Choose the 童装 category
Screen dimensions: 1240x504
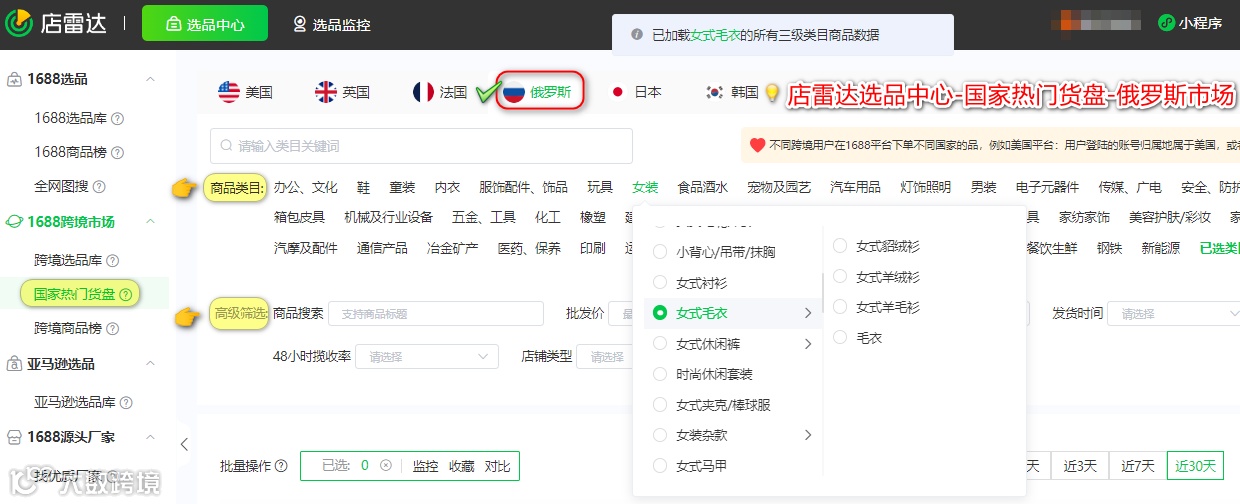click(402, 187)
